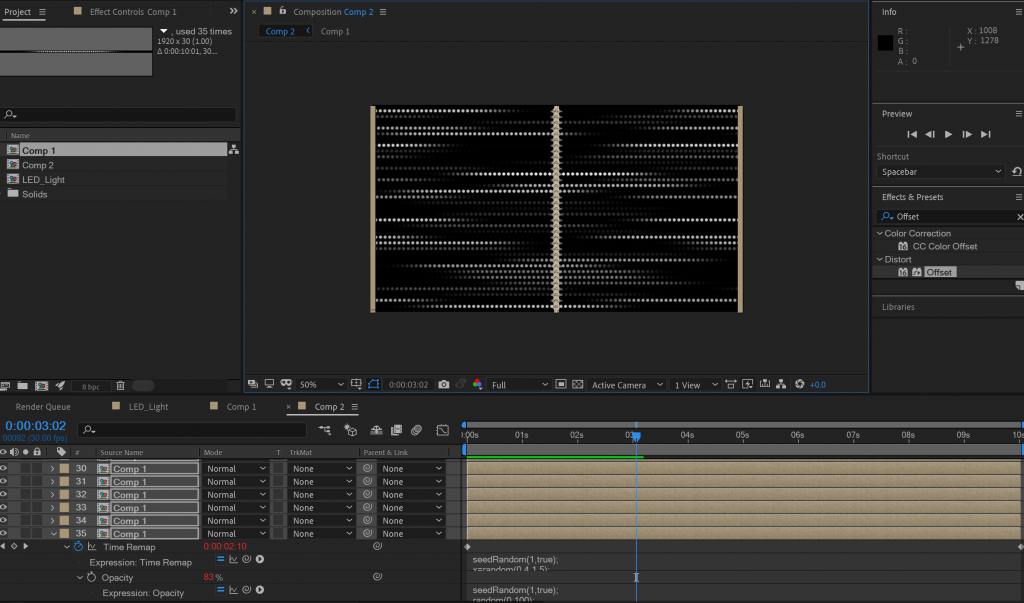Click the Show Channel color management icon
Image resolution: width=1024 pixels, height=603 pixels.
[477, 384]
